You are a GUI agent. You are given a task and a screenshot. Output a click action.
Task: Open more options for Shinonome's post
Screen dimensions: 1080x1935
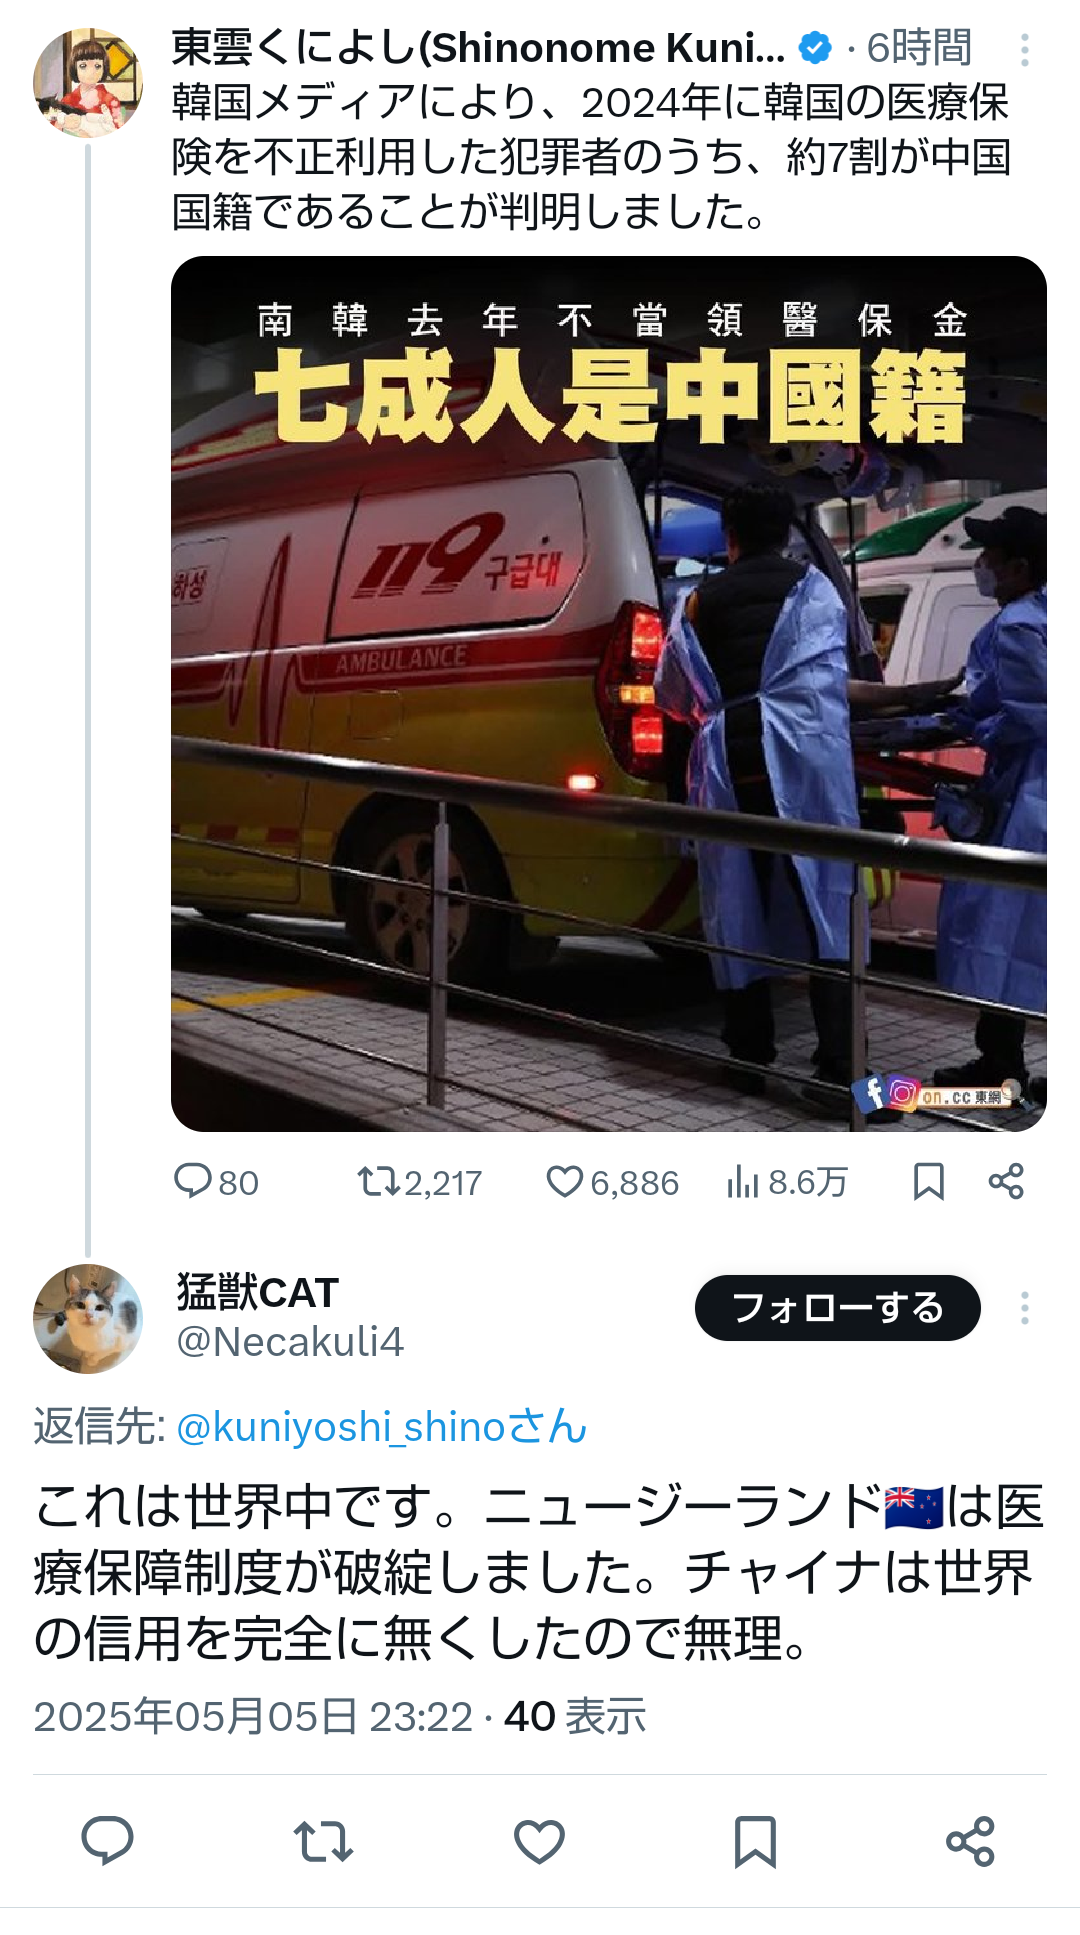[x=1025, y=50]
